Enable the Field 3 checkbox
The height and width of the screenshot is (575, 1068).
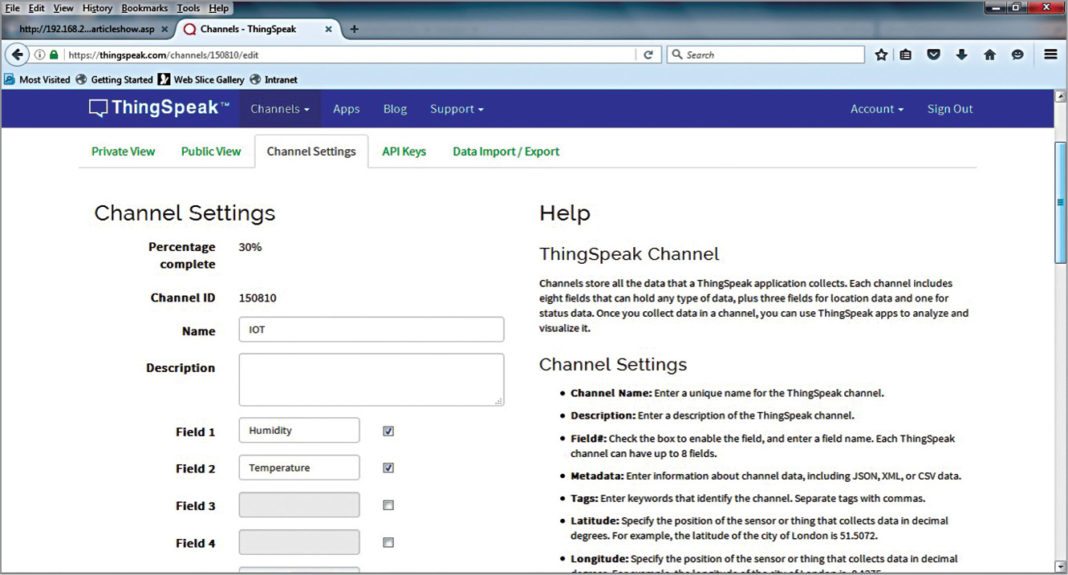pyautogui.click(x=388, y=506)
